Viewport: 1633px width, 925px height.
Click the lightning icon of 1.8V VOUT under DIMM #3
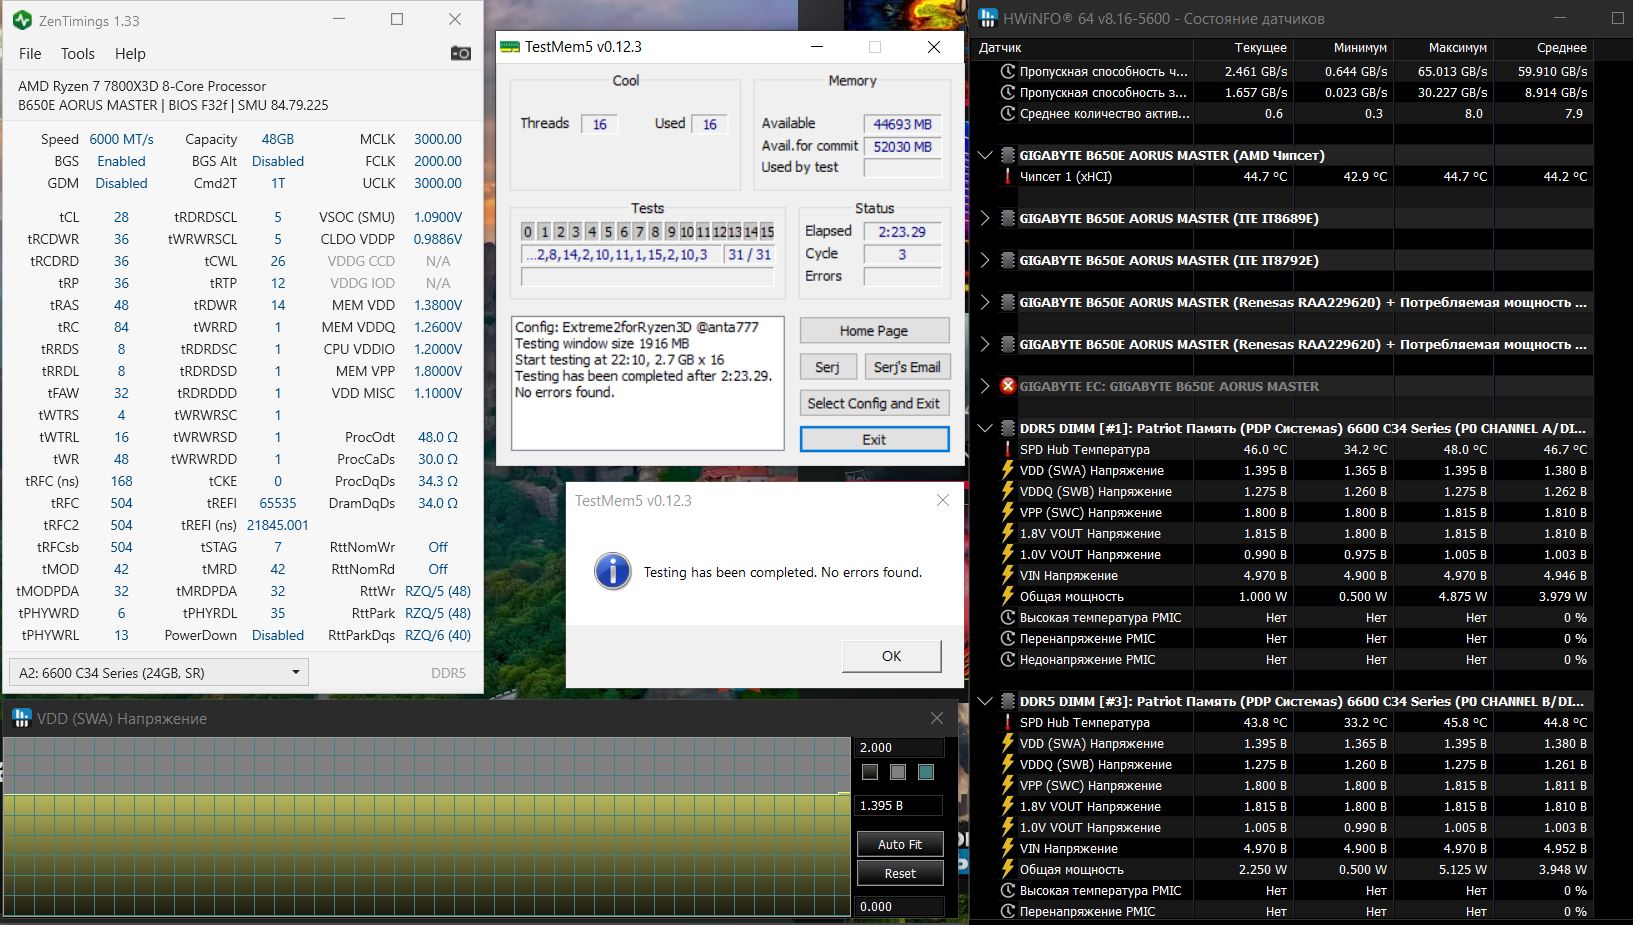(x=1008, y=806)
